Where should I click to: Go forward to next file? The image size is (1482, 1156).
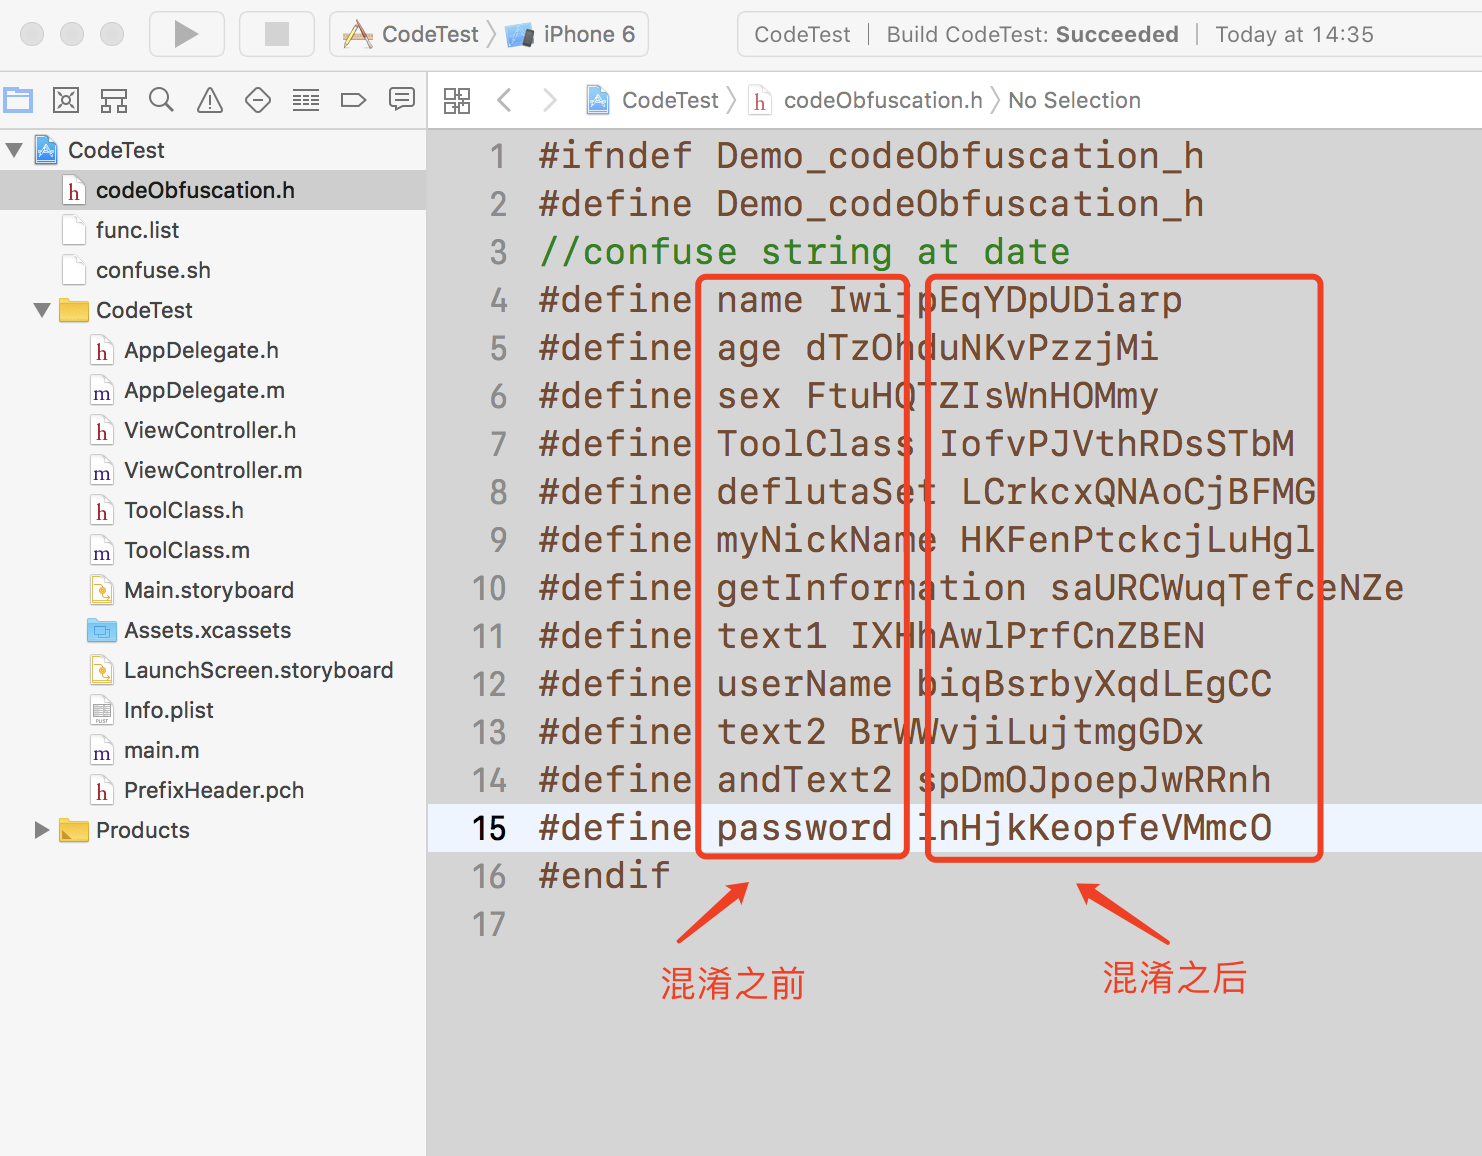[549, 100]
